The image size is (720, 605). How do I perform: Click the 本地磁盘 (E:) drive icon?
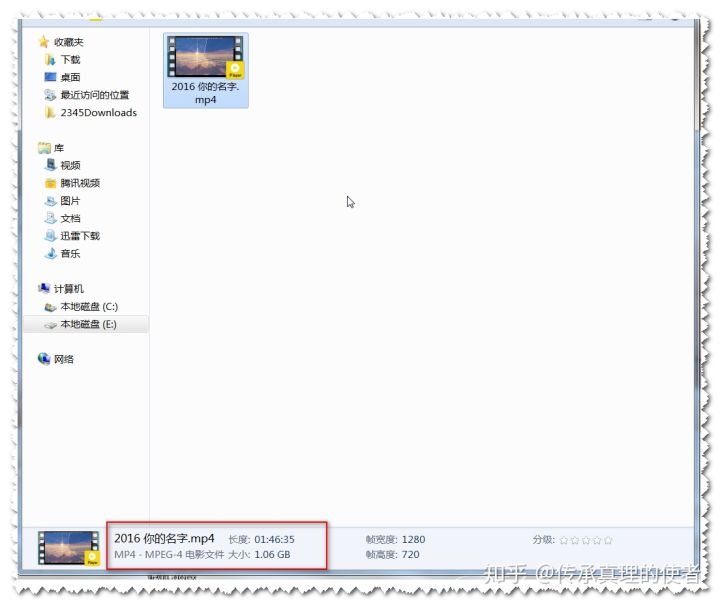[50, 325]
